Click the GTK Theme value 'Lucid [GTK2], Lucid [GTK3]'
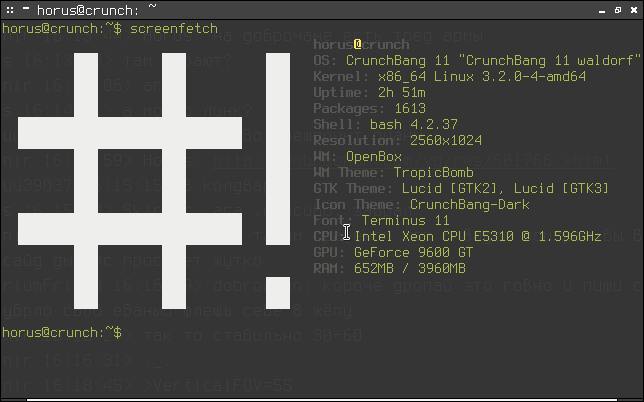Viewport: 644px width, 402px height. click(x=505, y=188)
